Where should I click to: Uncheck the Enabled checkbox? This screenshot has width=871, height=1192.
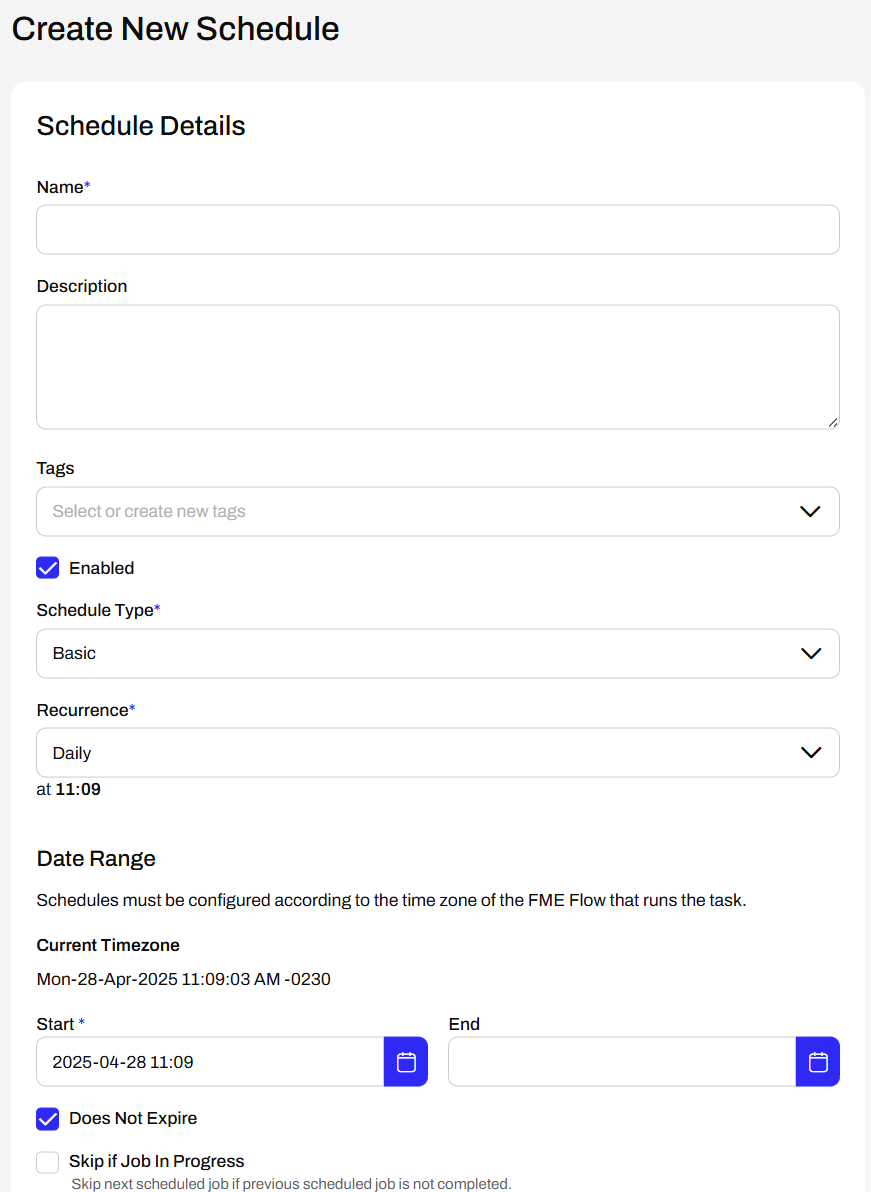click(x=48, y=568)
